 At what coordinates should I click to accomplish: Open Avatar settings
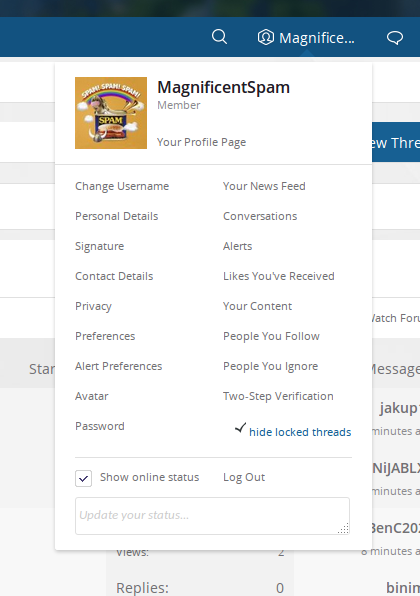click(92, 396)
